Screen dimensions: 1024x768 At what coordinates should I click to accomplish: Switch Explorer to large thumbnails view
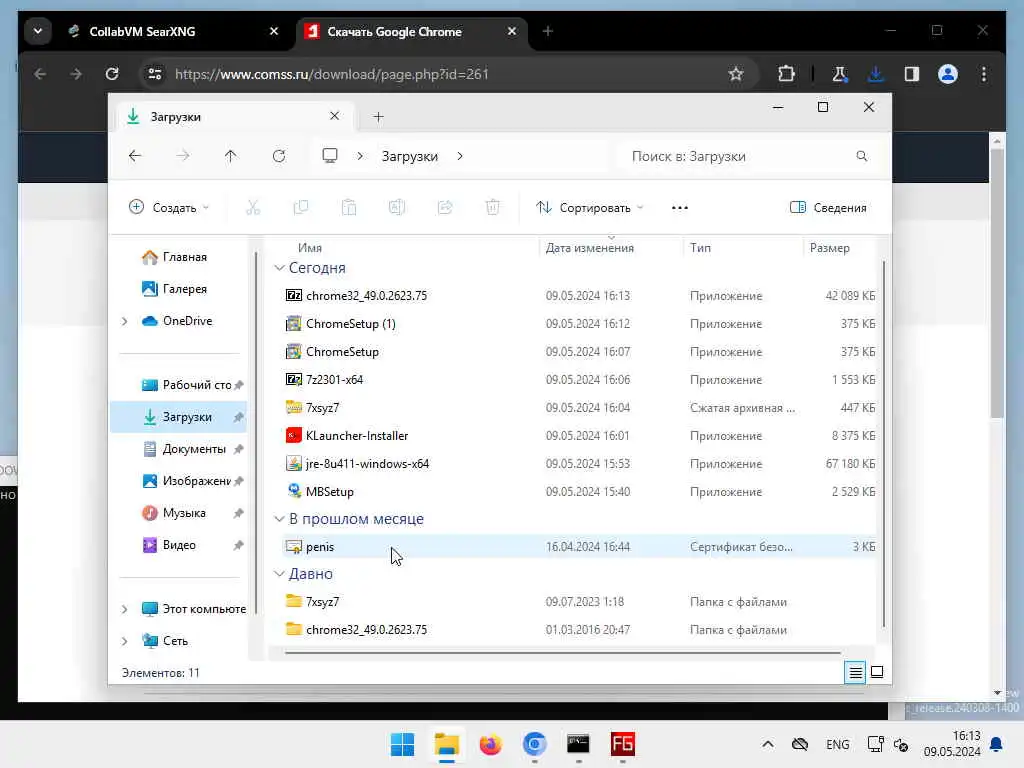tap(877, 672)
